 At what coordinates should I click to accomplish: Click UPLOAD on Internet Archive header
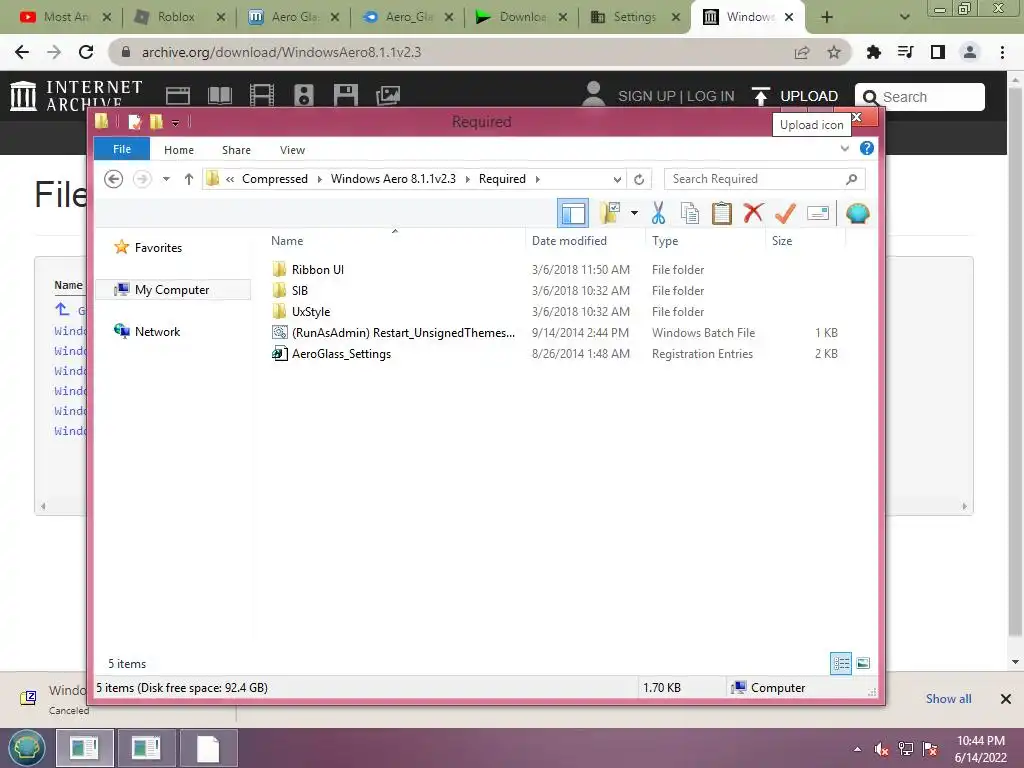pyautogui.click(x=795, y=96)
